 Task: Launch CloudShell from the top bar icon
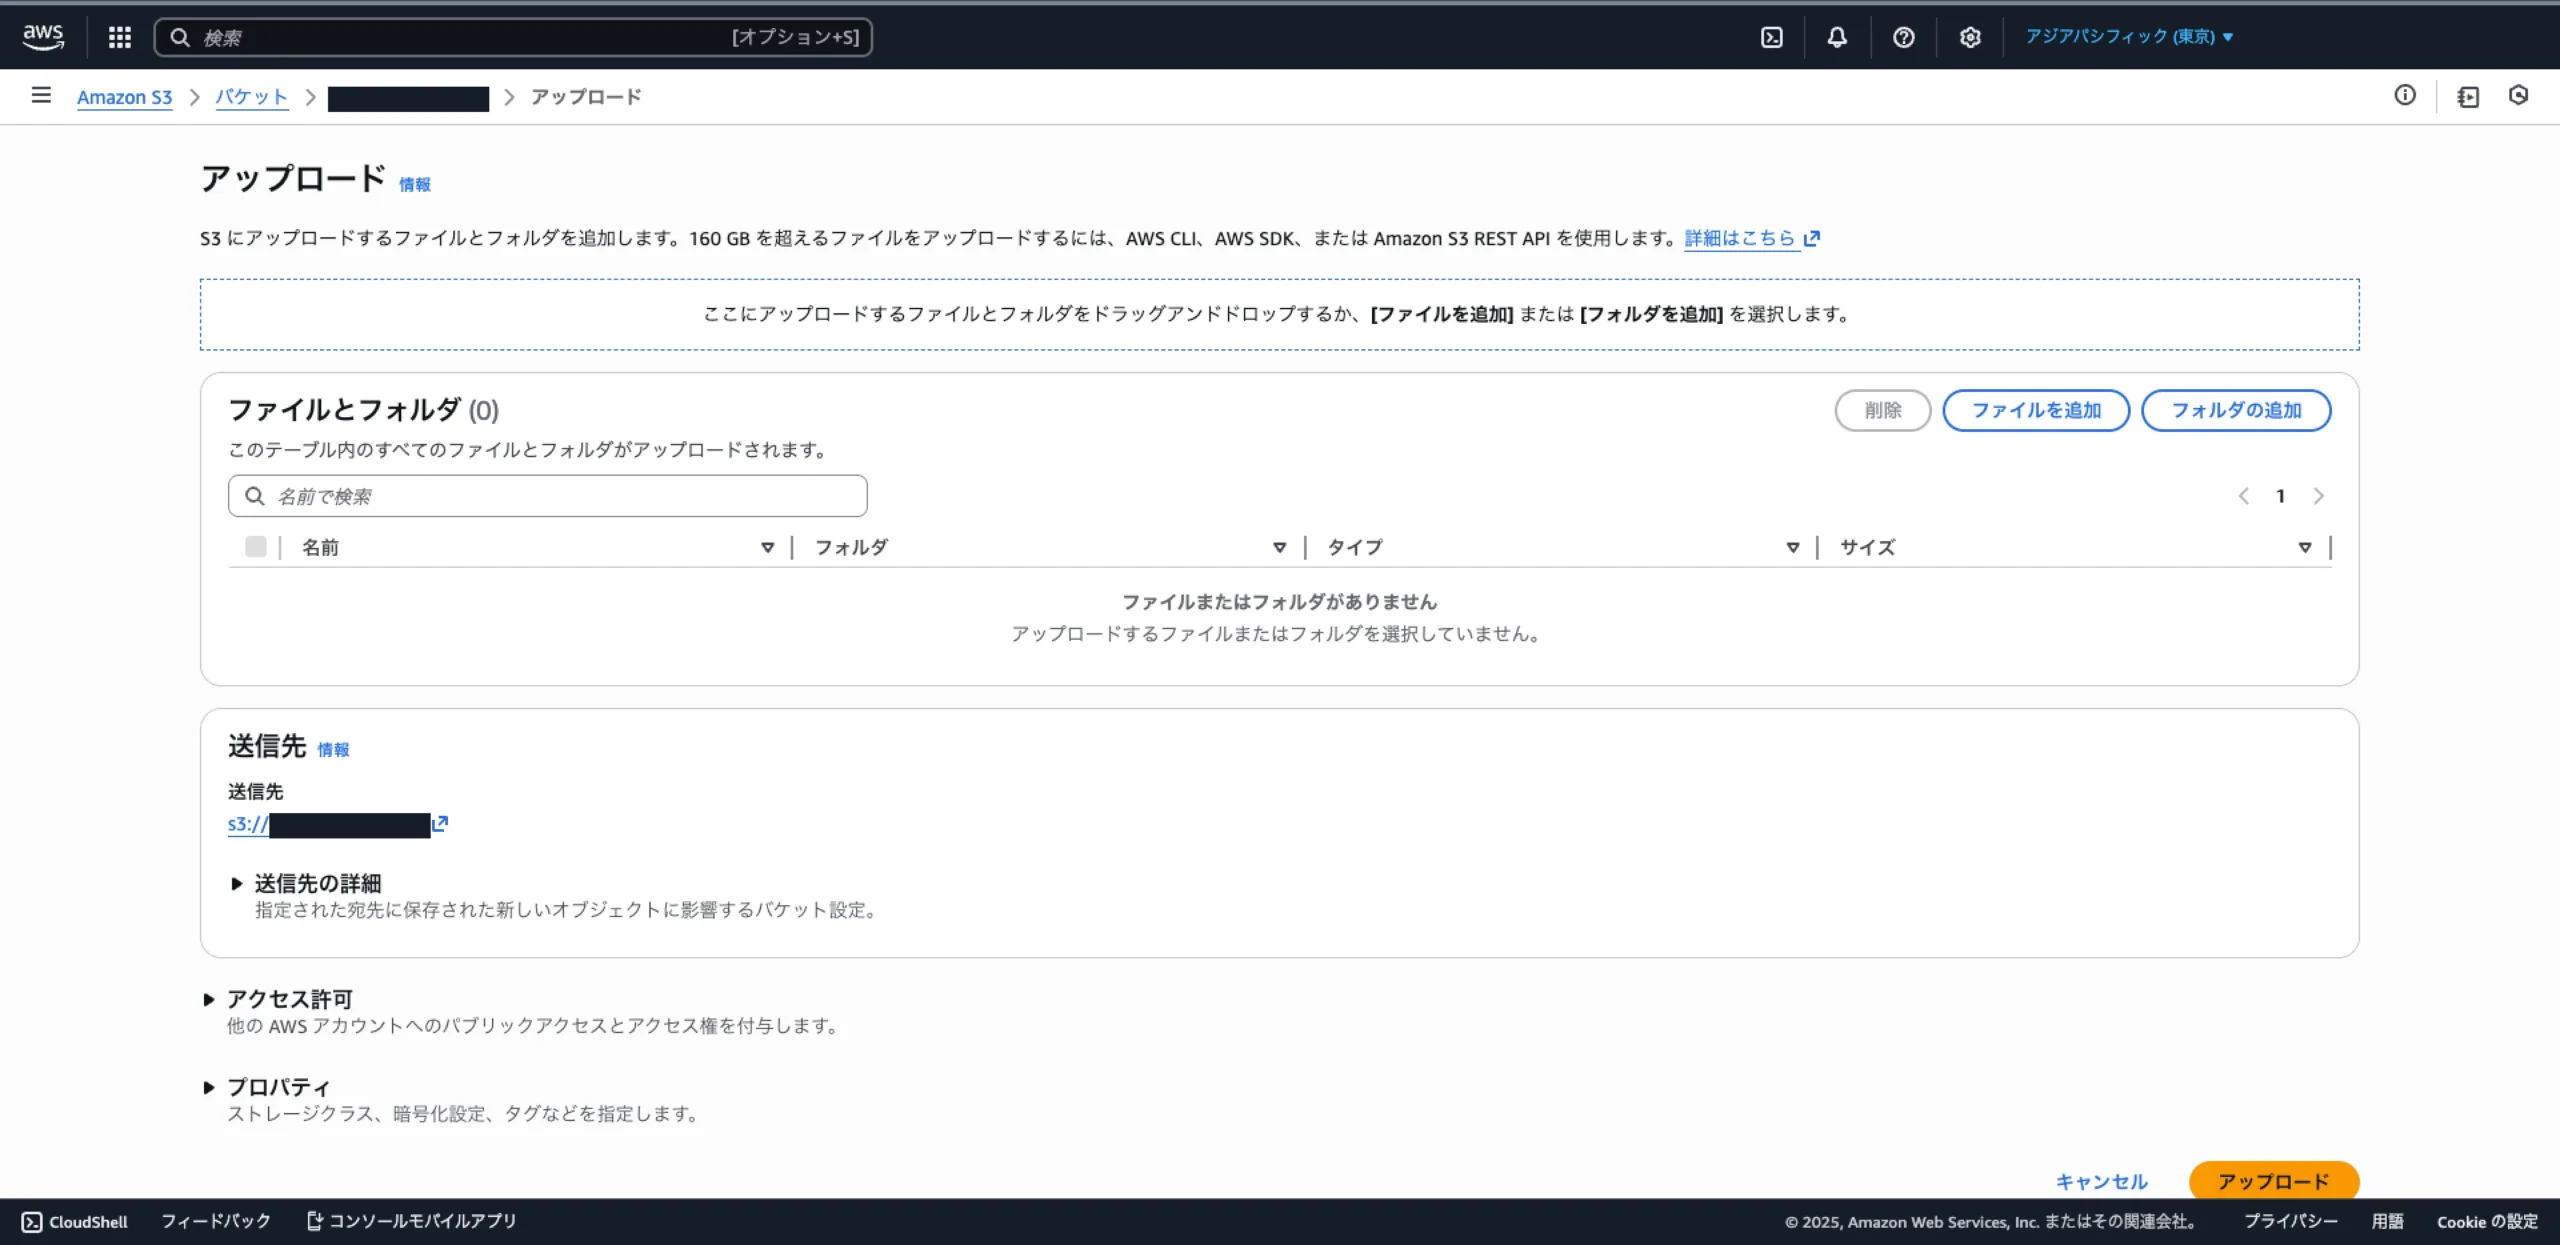pos(1771,37)
